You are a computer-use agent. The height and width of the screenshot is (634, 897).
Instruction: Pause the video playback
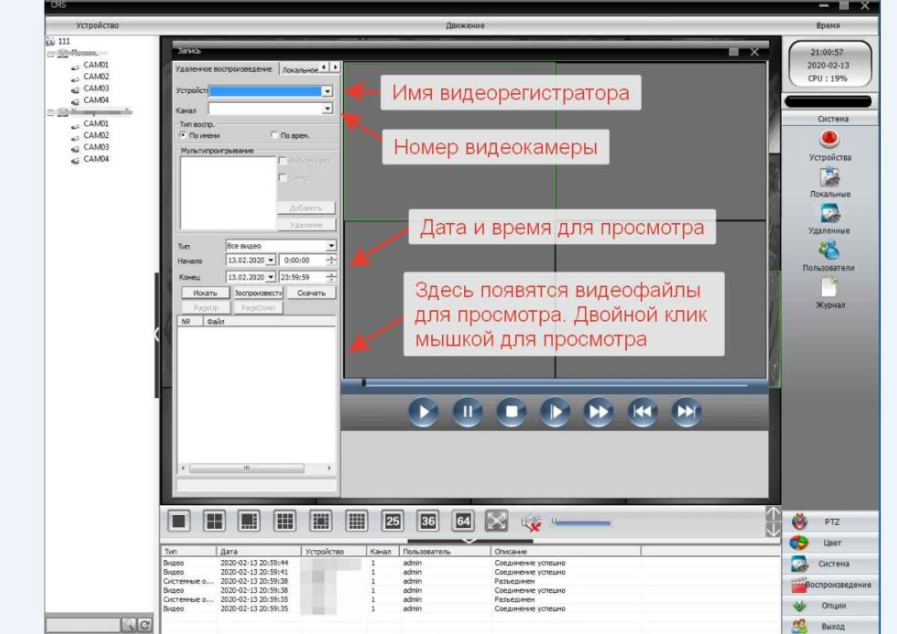click(467, 411)
